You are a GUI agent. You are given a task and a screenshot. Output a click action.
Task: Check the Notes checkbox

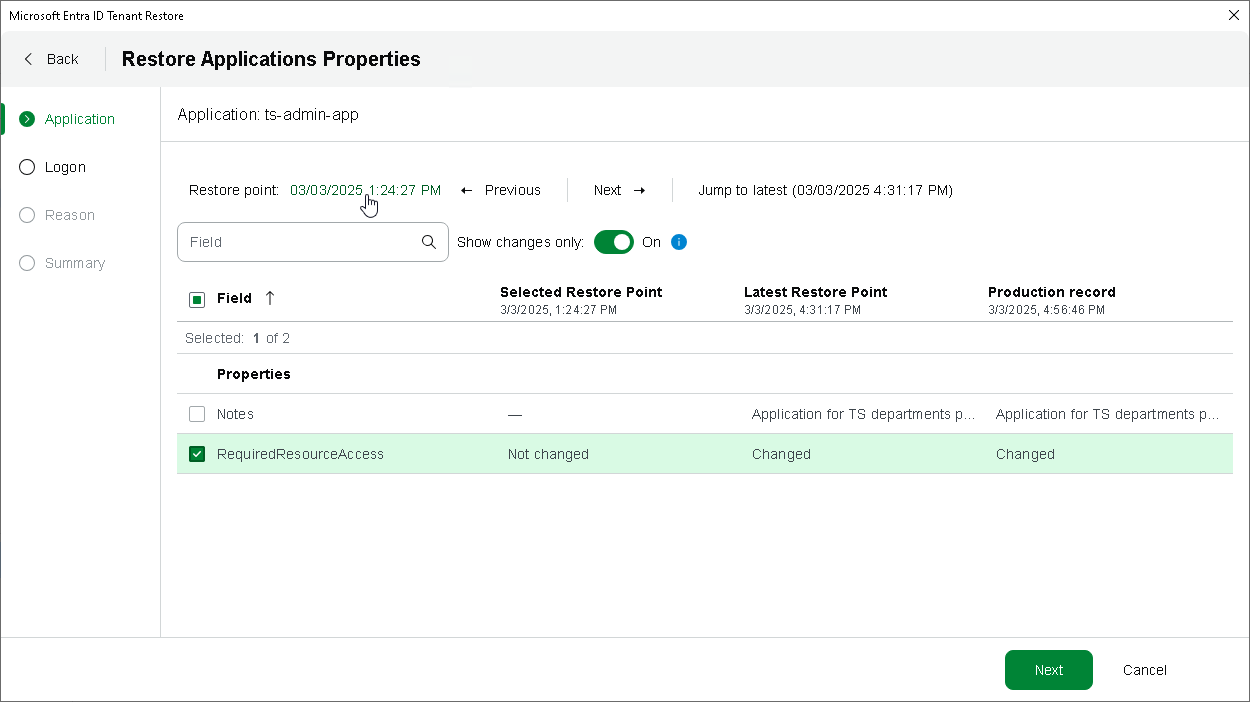tap(197, 414)
